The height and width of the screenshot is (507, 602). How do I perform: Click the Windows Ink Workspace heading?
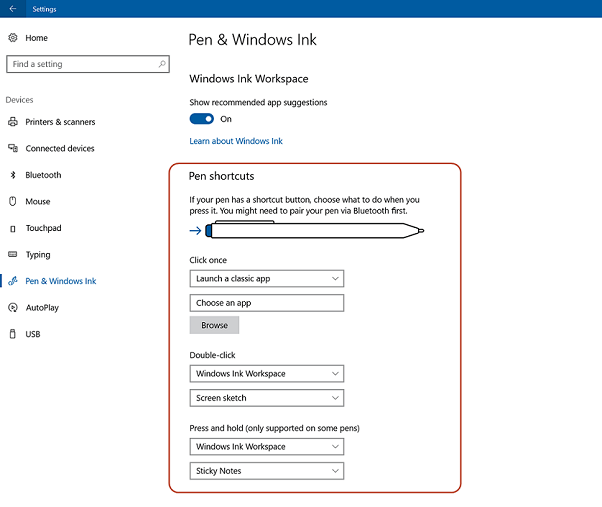click(249, 79)
